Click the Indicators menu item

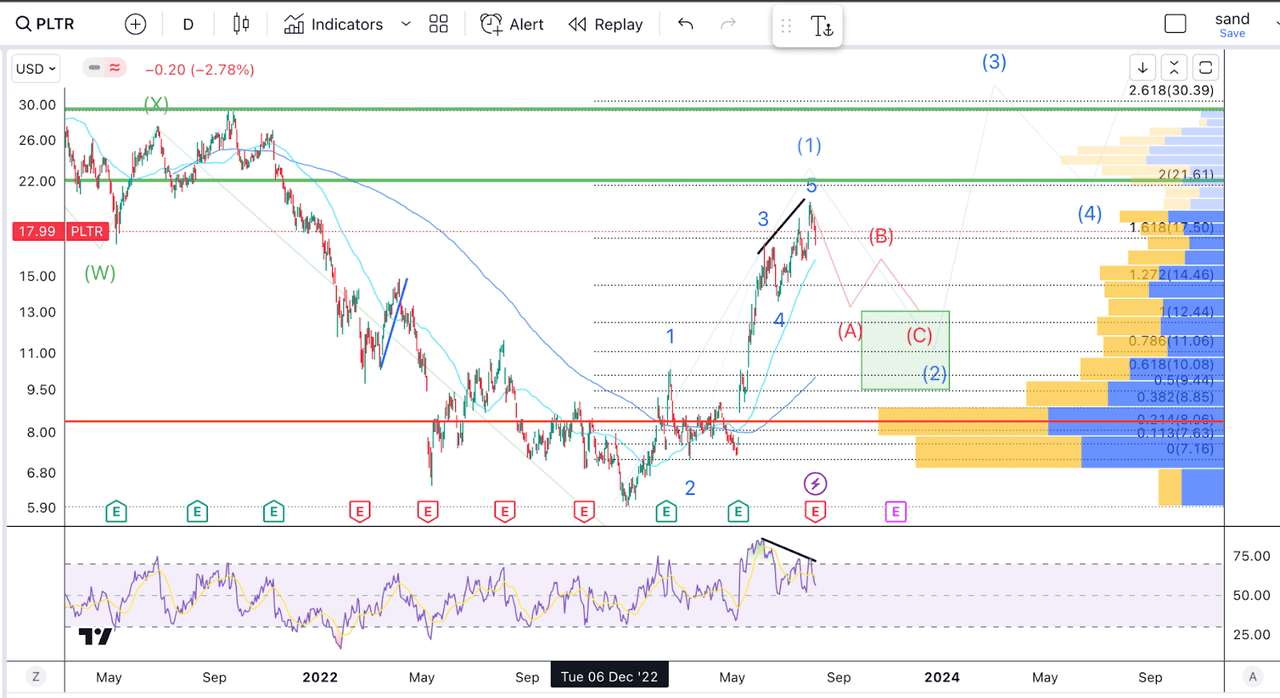[345, 23]
